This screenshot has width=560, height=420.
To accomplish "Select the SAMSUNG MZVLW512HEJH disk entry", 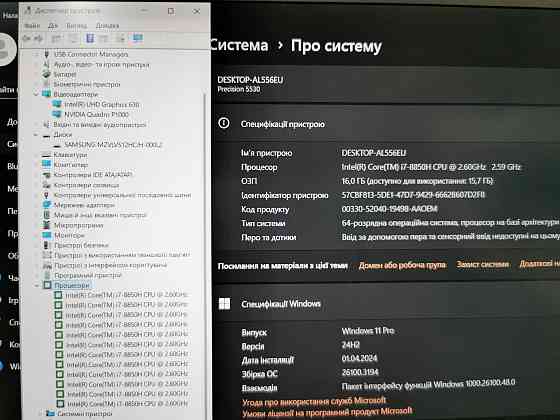I will (x=113, y=145).
